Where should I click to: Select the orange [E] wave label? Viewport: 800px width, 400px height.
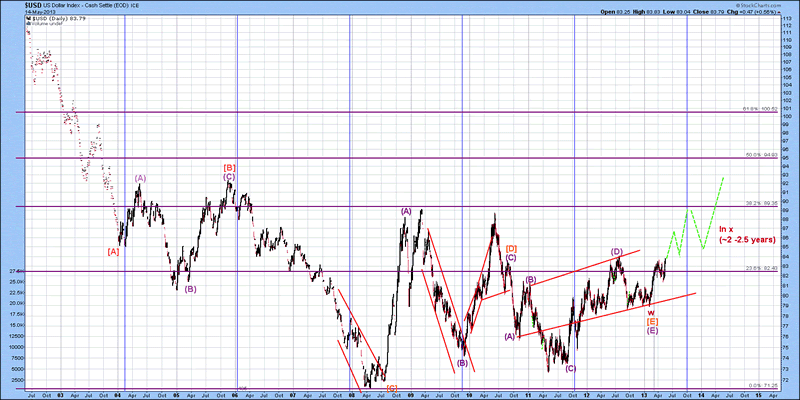(x=652, y=321)
